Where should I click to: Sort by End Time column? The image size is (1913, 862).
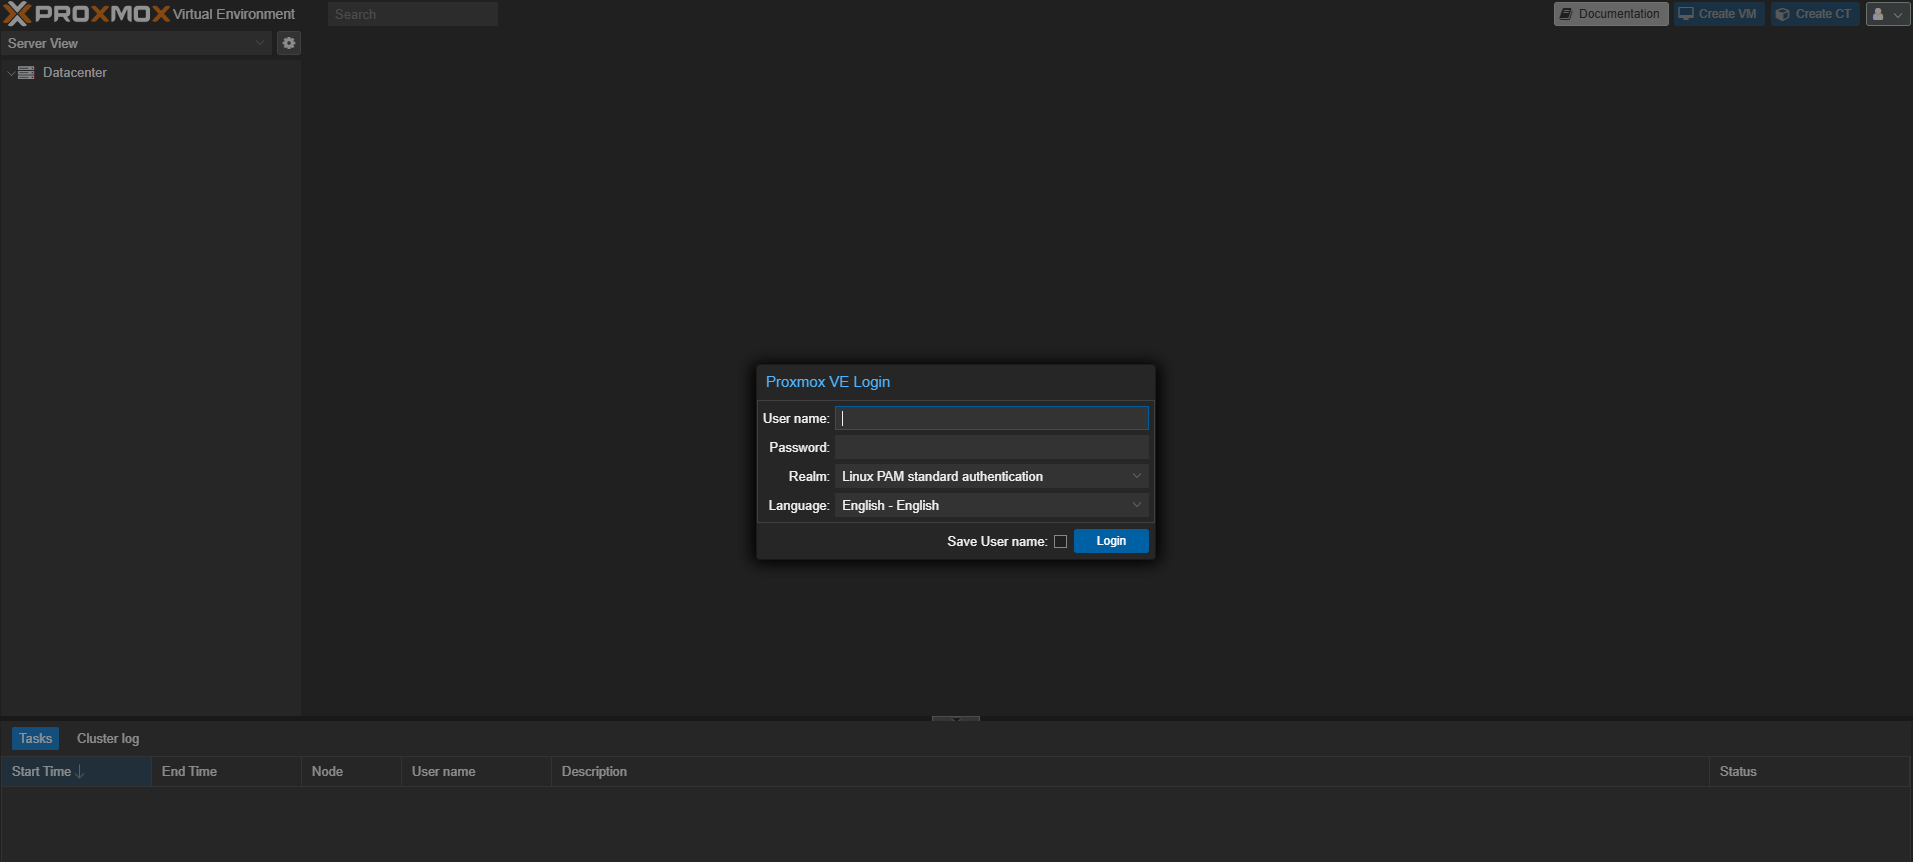click(226, 772)
